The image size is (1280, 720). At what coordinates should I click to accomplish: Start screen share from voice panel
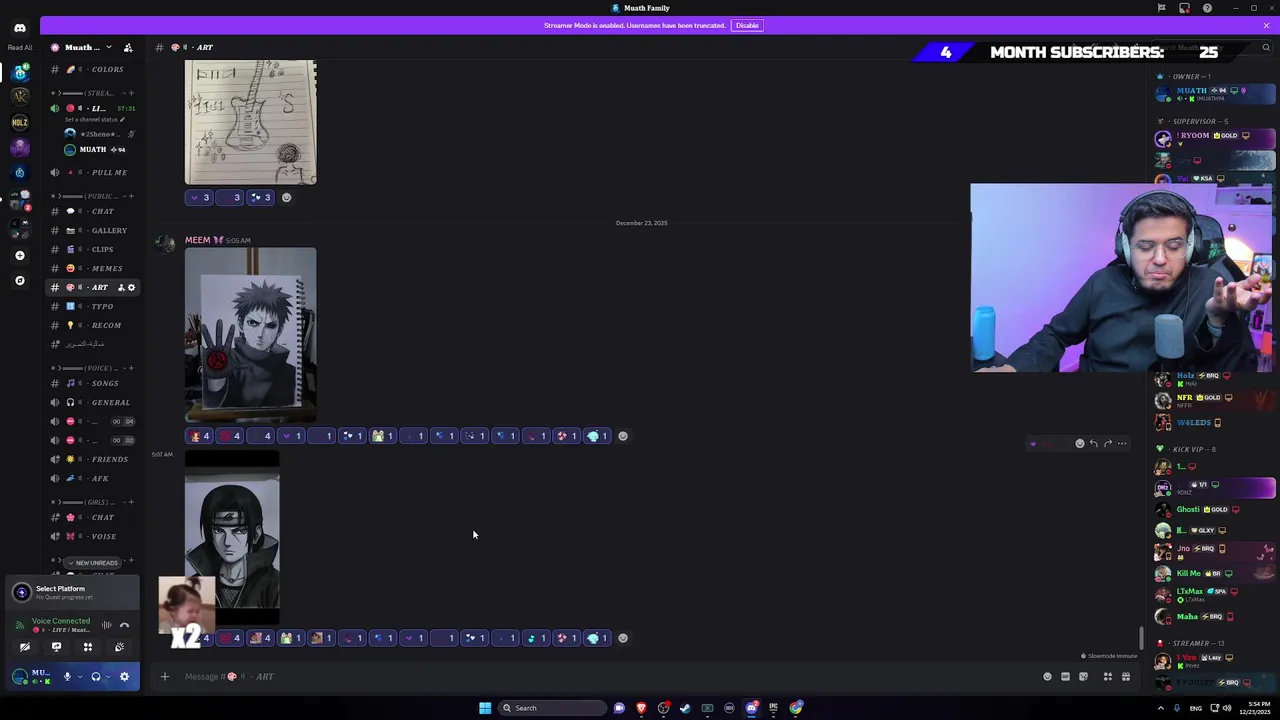[x=56, y=647]
